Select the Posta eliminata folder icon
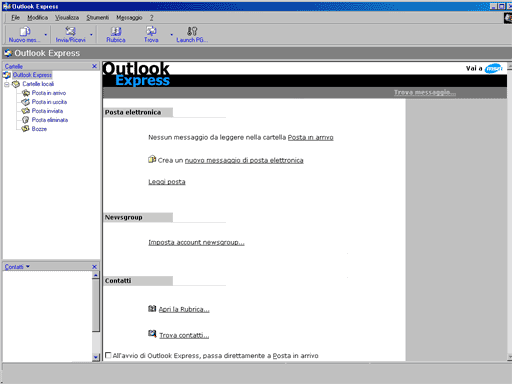Screen dimensions: 512x384 (25, 120)
